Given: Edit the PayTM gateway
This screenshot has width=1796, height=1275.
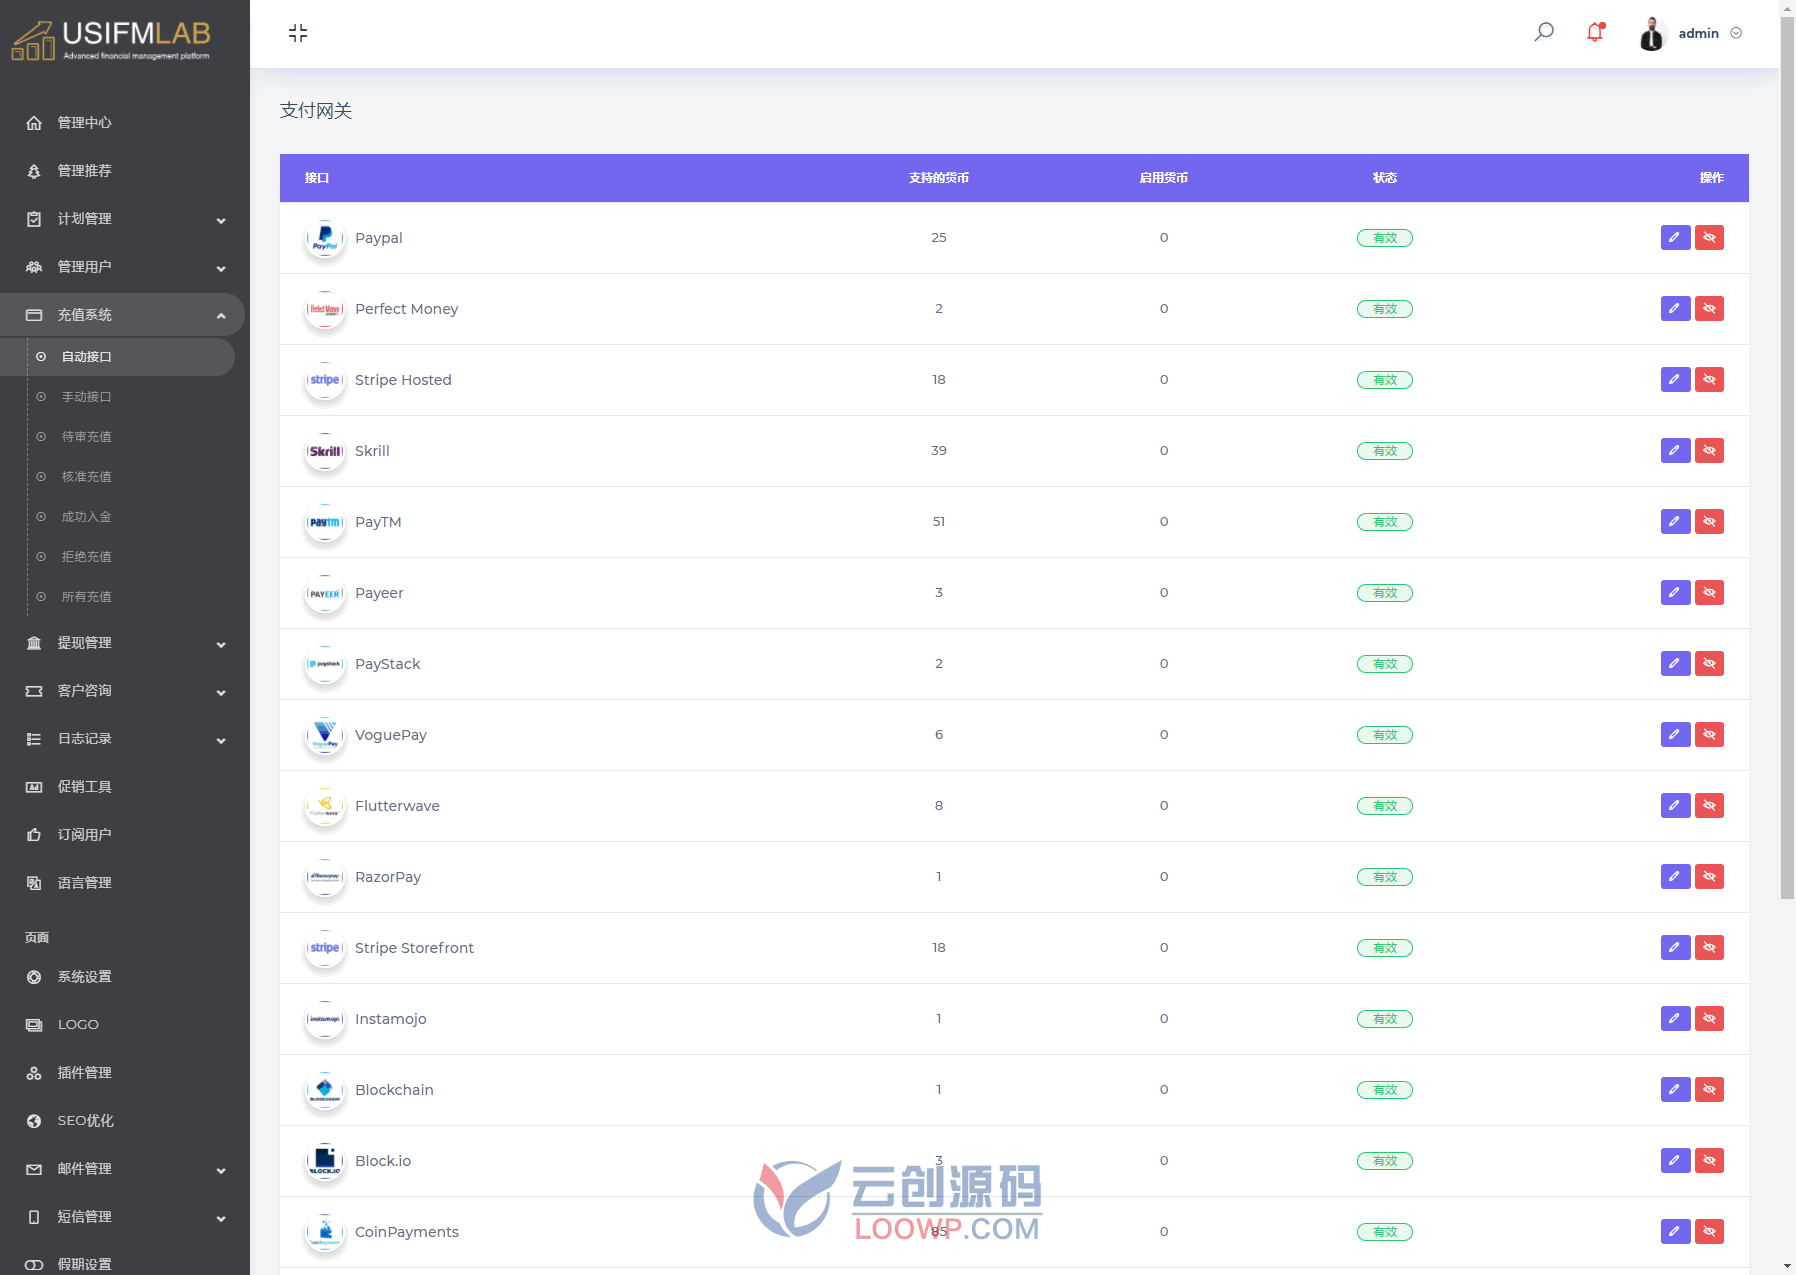Looking at the screenshot, I should [x=1675, y=522].
